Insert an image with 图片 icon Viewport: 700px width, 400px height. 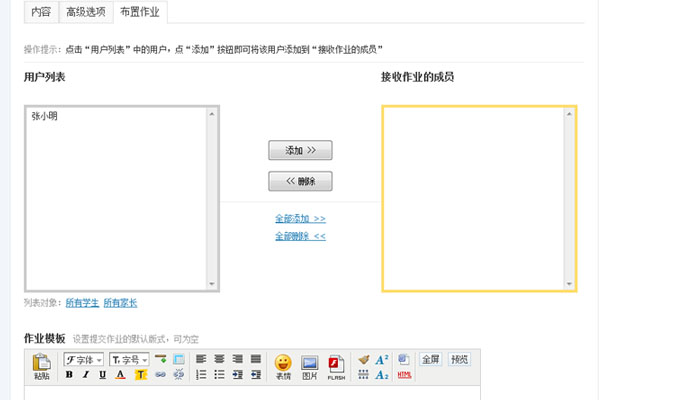[x=309, y=366]
